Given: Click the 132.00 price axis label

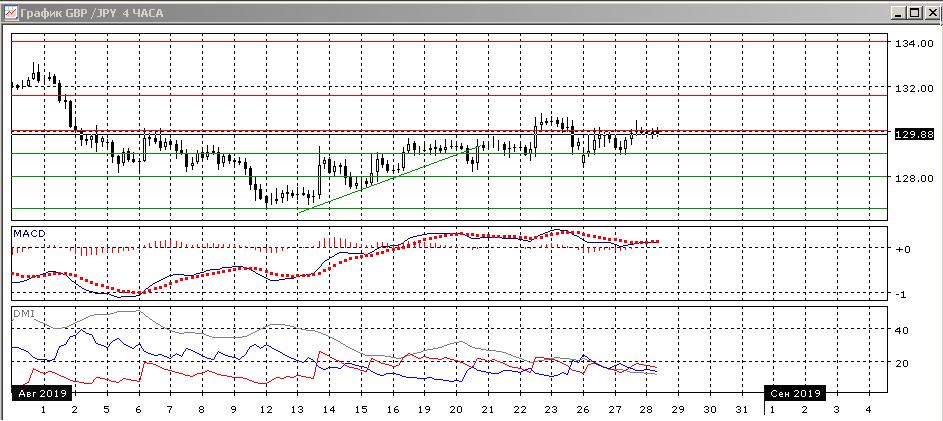Looking at the screenshot, I should 914,88.
